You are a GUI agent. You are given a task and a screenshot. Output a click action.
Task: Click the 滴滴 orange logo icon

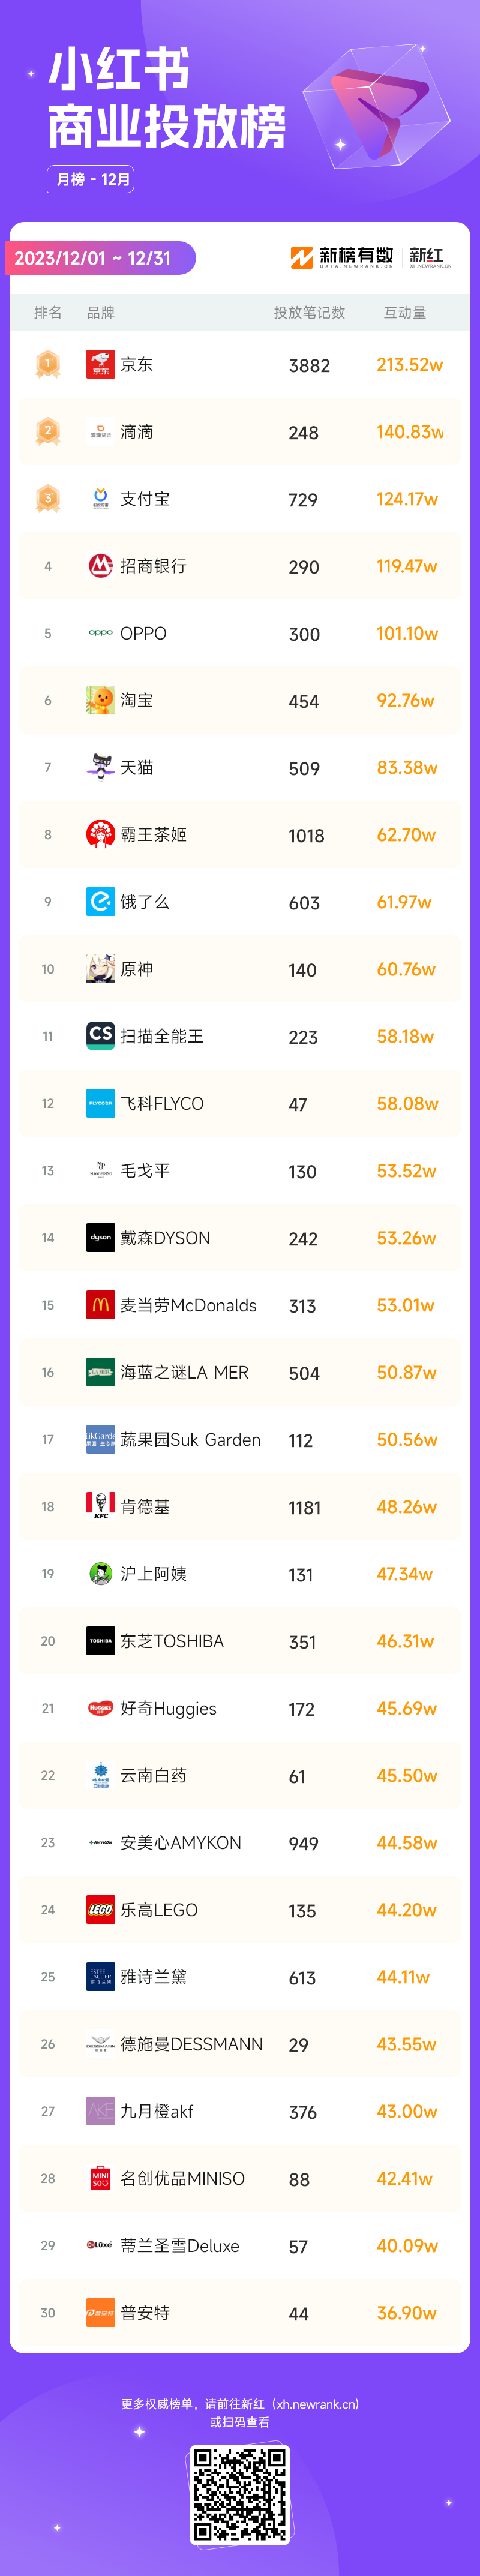101,431
